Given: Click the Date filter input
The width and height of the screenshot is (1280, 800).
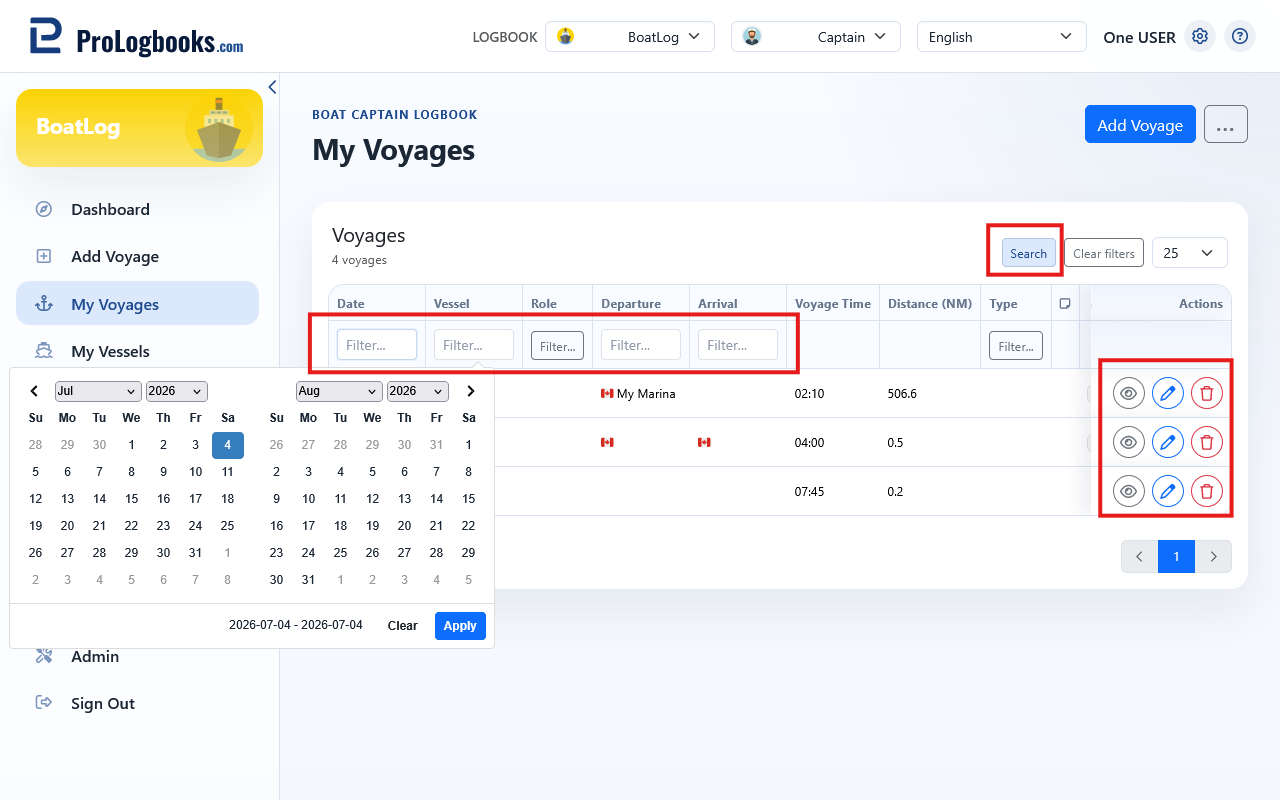Looking at the screenshot, I should [x=377, y=345].
